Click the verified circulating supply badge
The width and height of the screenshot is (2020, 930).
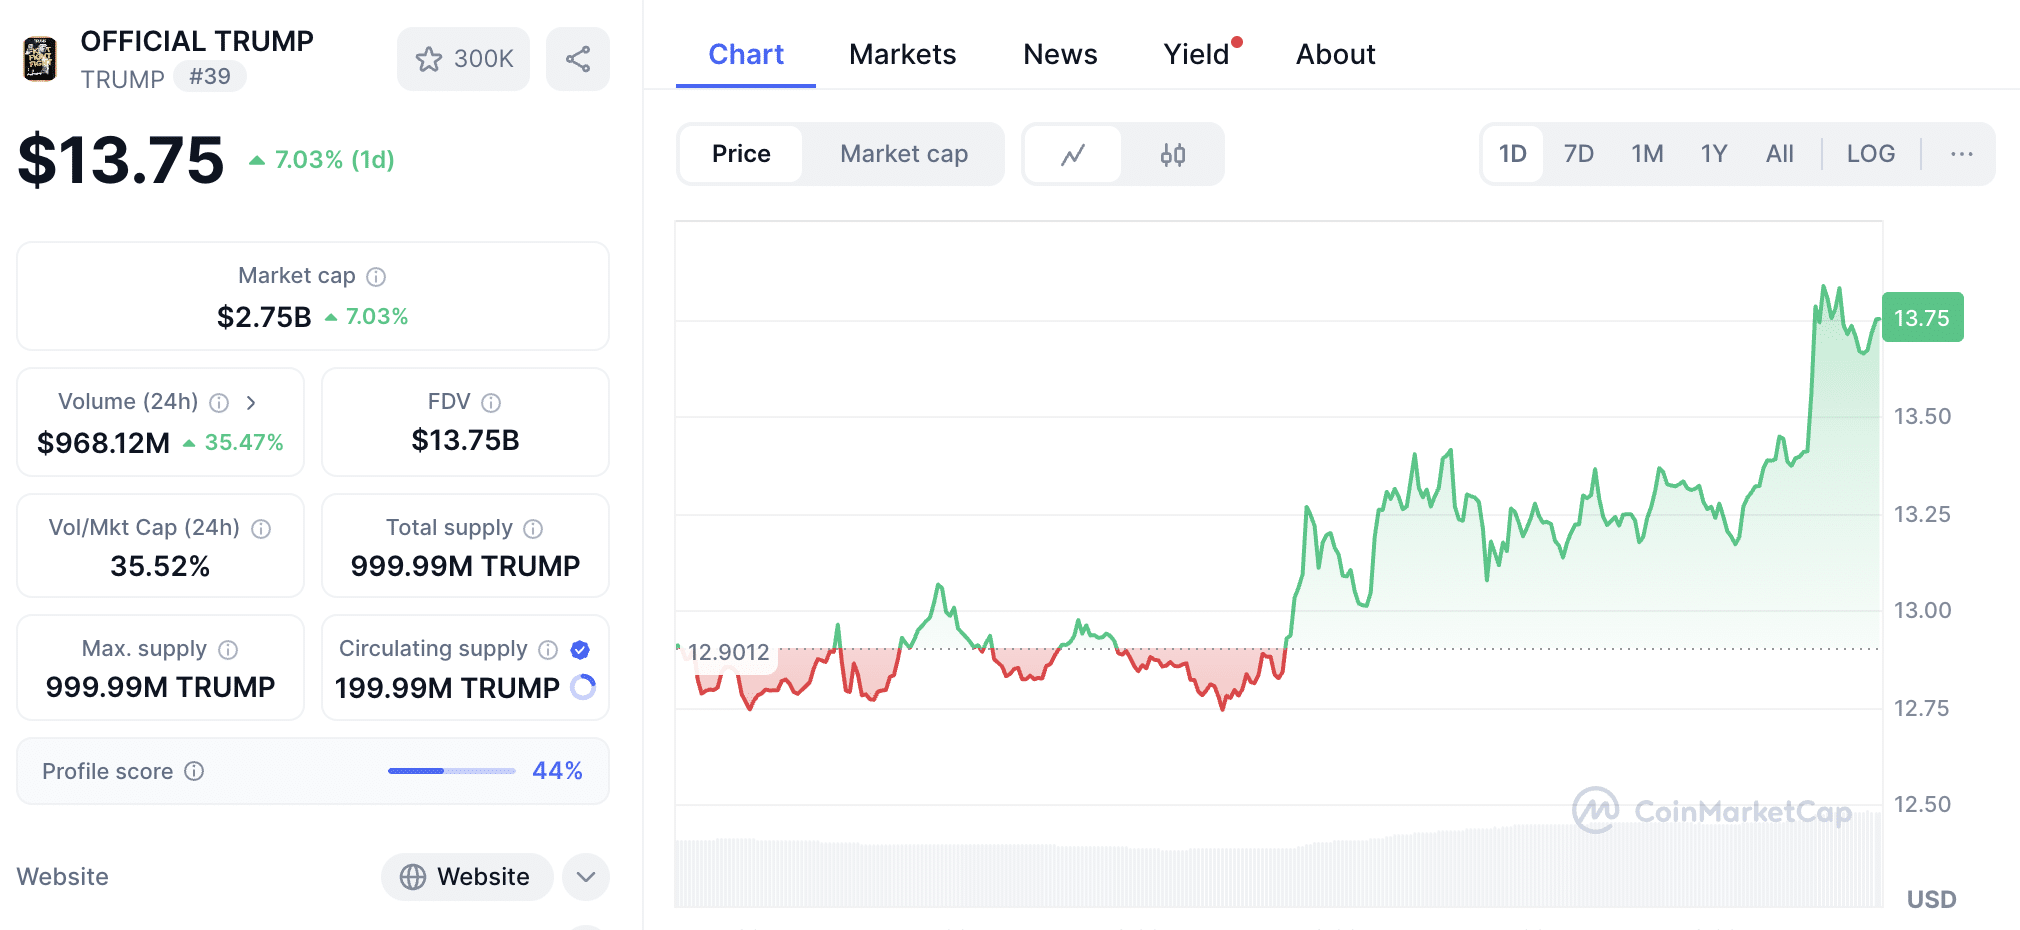pos(580,650)
